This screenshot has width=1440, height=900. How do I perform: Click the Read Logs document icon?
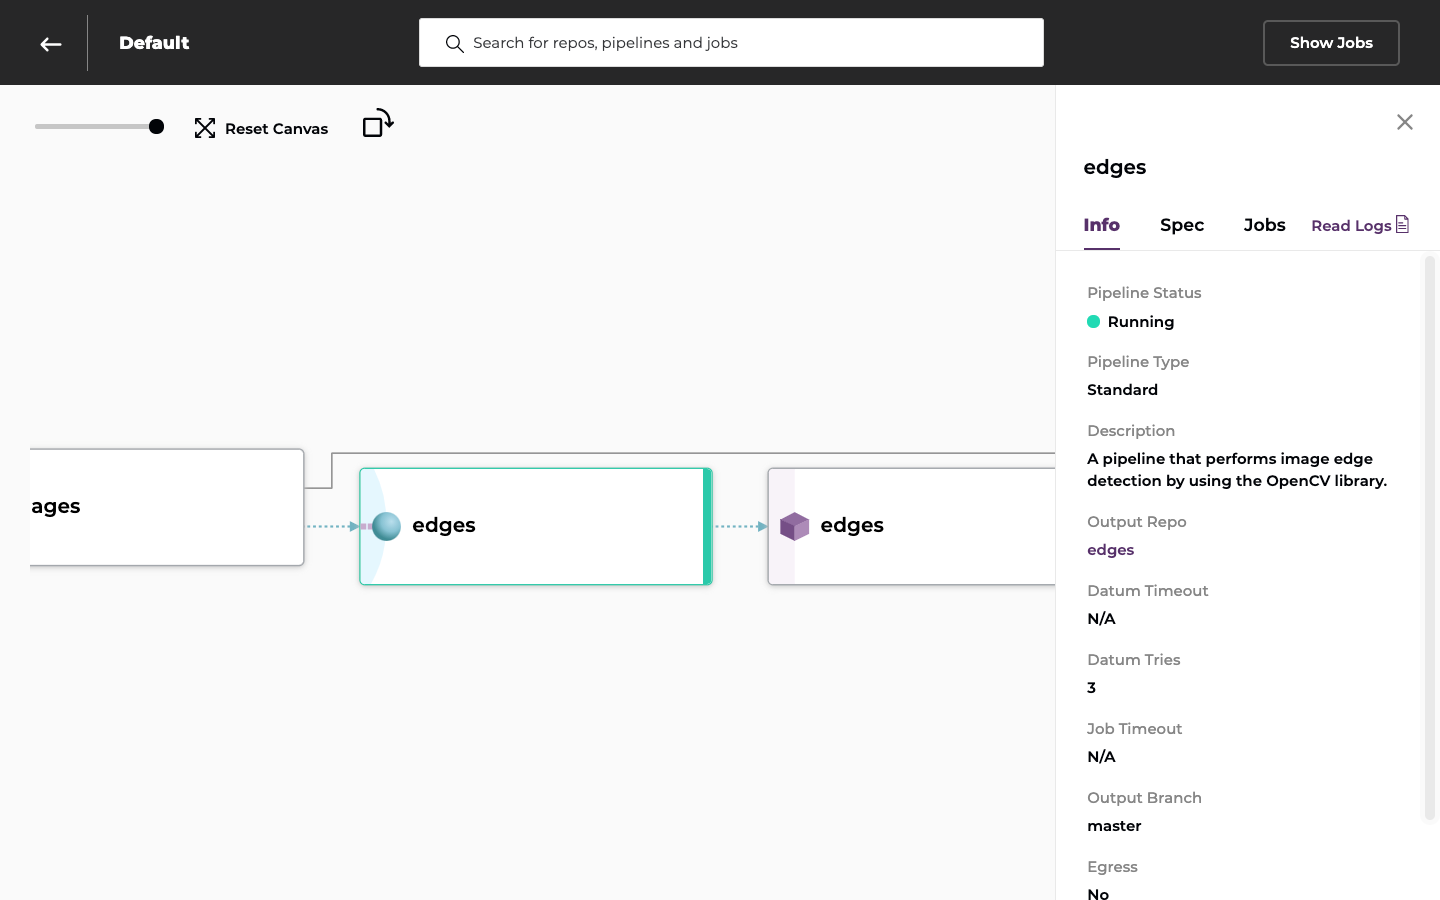(x=1402, y=224)
